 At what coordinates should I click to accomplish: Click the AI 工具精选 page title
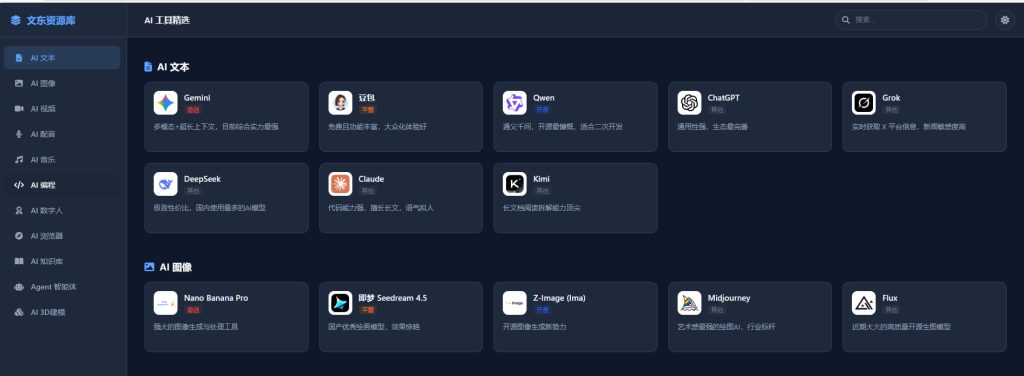(x=167, y=20)
